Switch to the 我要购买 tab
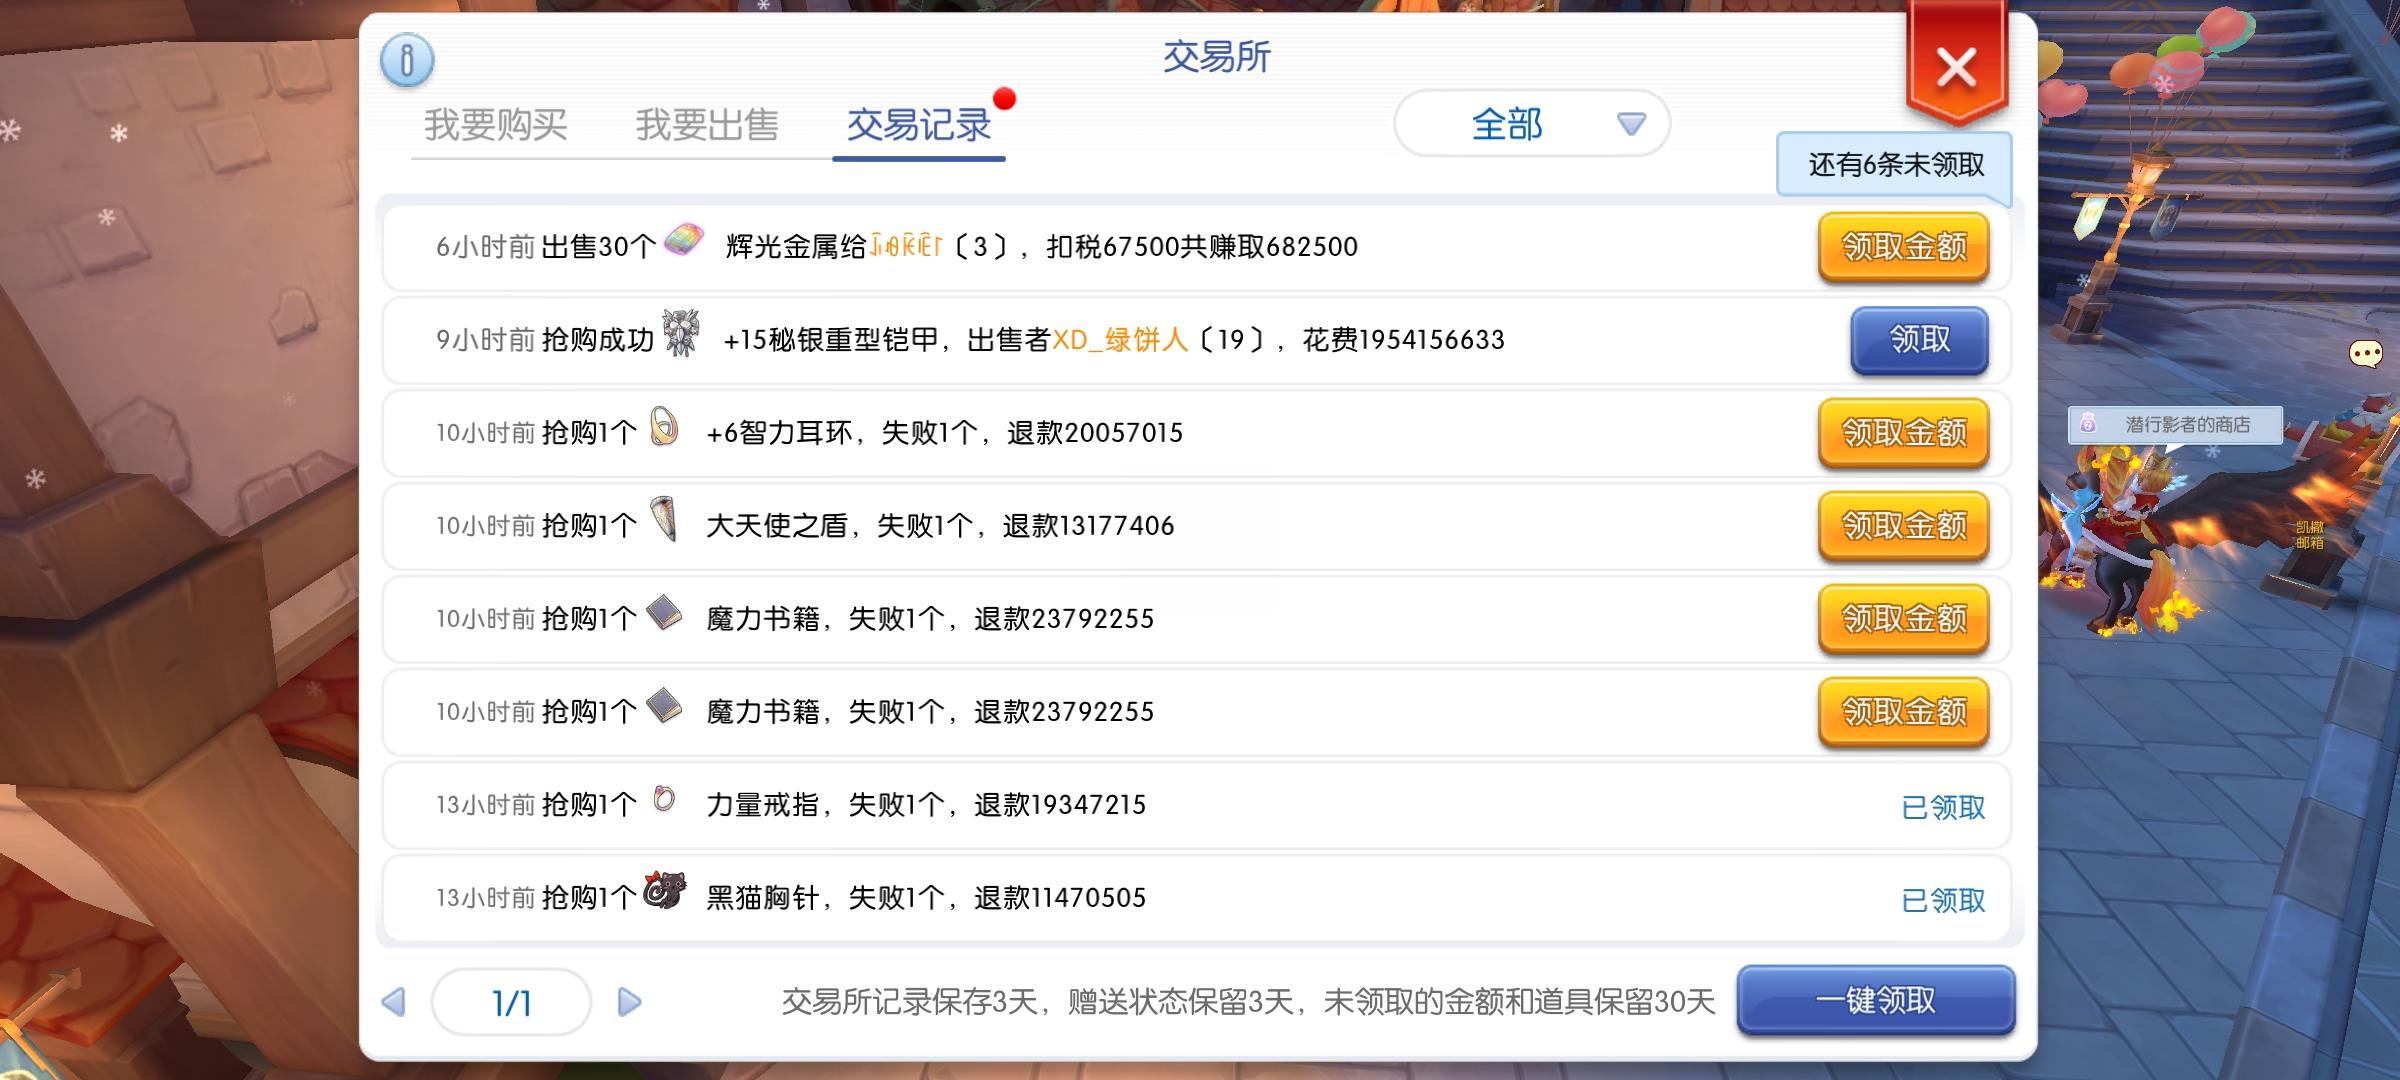2400x1080 pixels. pos(496,125)
